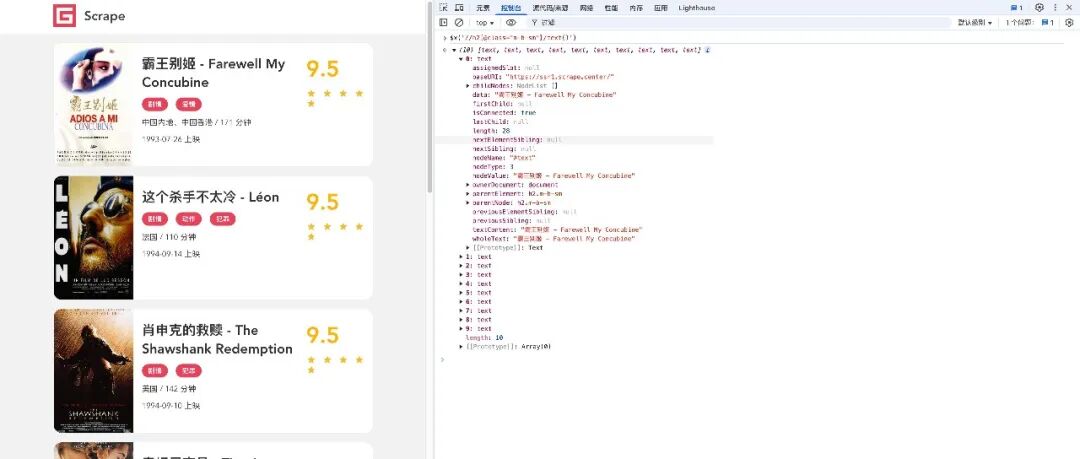Switch to the Performance (性能) tab
Screen dimensions: 1080x459
611,8
